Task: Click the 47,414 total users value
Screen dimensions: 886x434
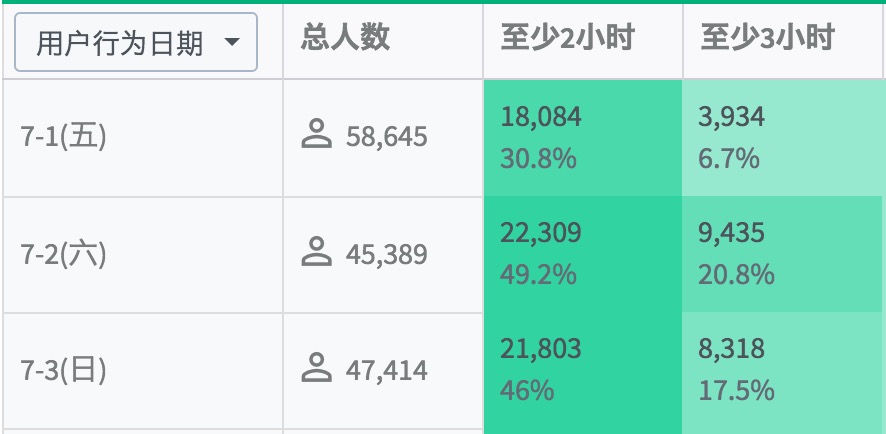Action: point(386,372)
